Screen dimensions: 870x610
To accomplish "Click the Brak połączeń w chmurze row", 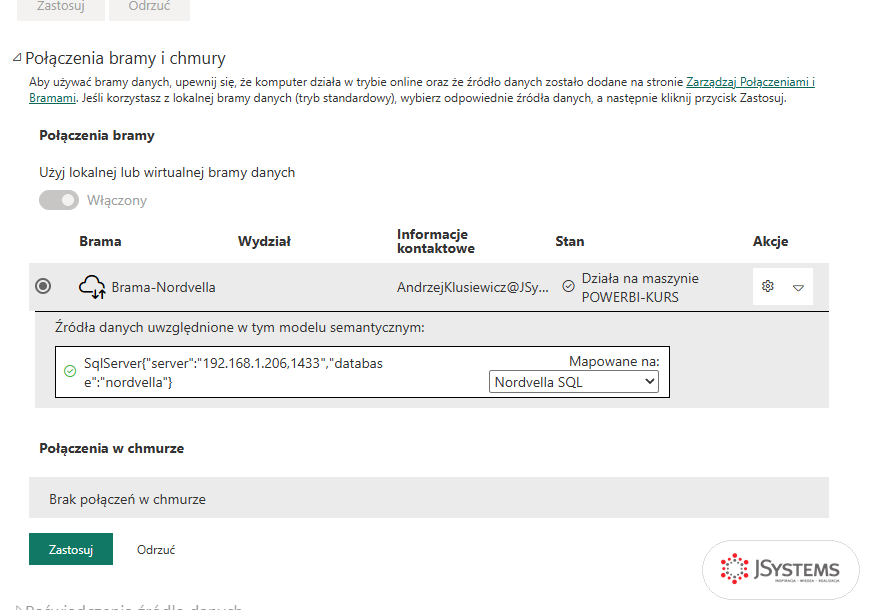I will [429, 498].
